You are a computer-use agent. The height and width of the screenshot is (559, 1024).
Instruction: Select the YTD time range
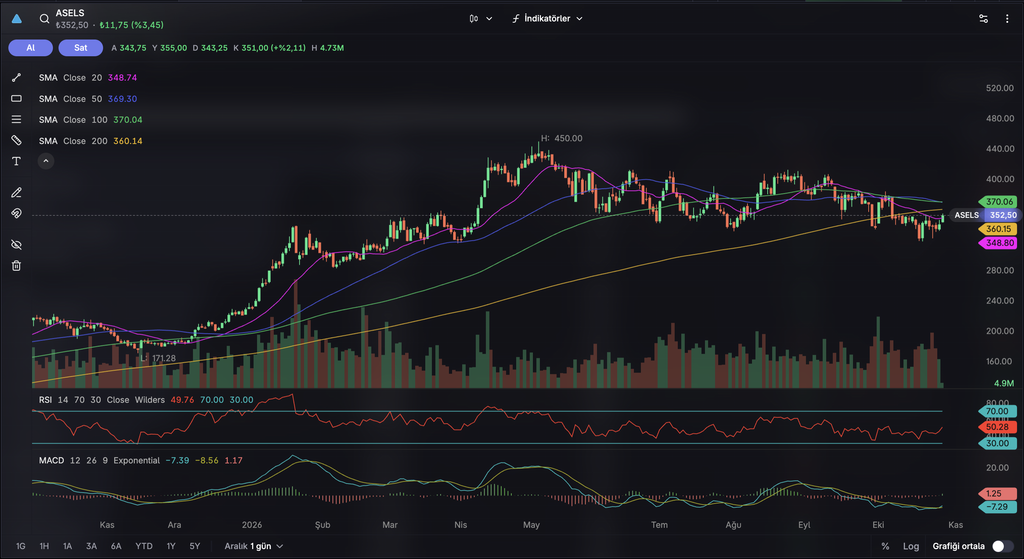[x=144, y=546]
